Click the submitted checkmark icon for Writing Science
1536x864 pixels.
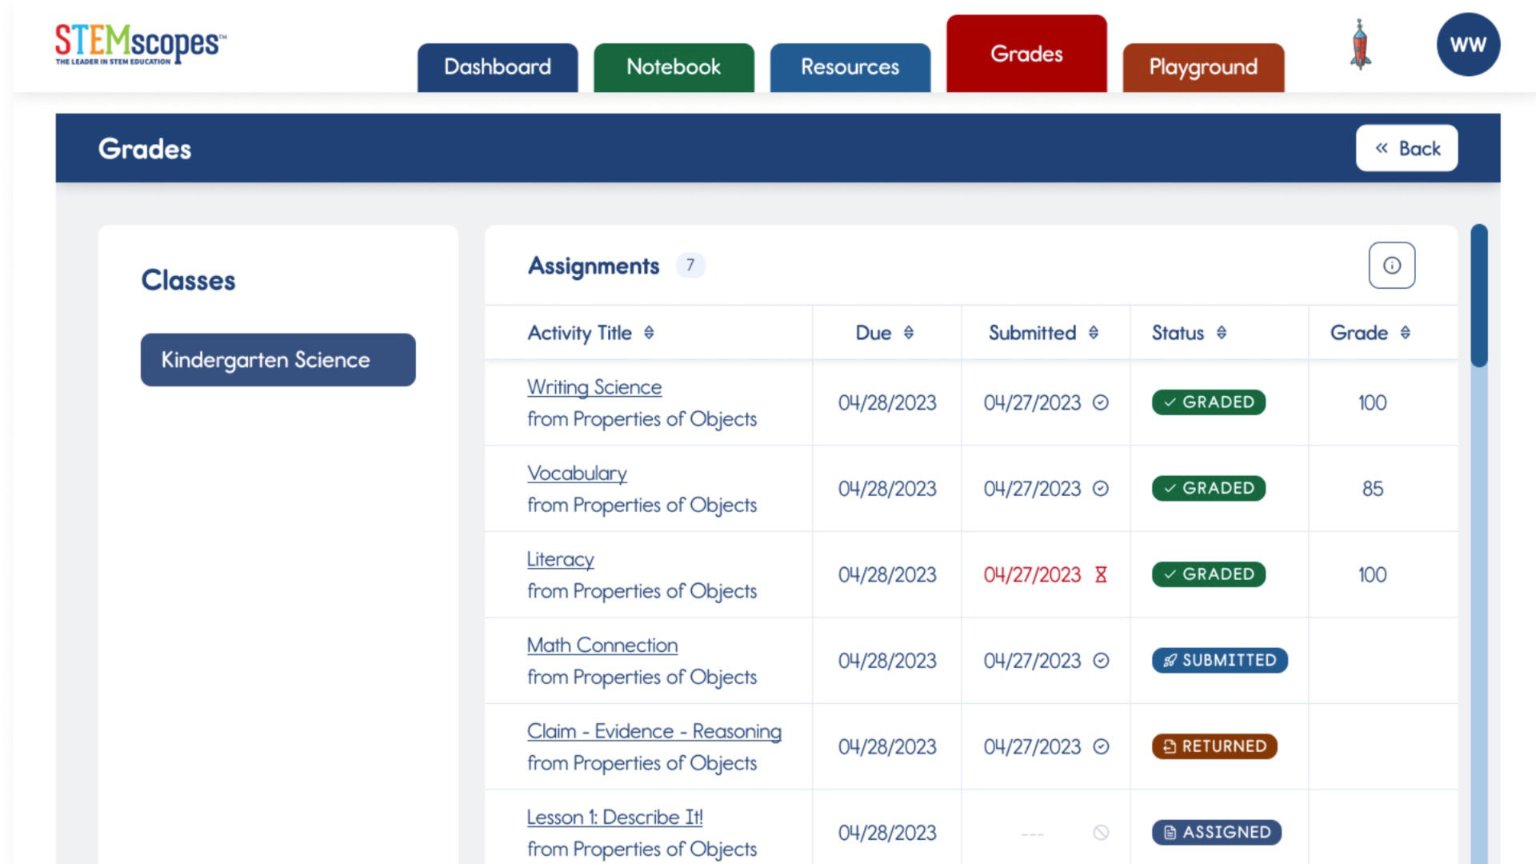pyautogui.click(x=1101, y=403)
